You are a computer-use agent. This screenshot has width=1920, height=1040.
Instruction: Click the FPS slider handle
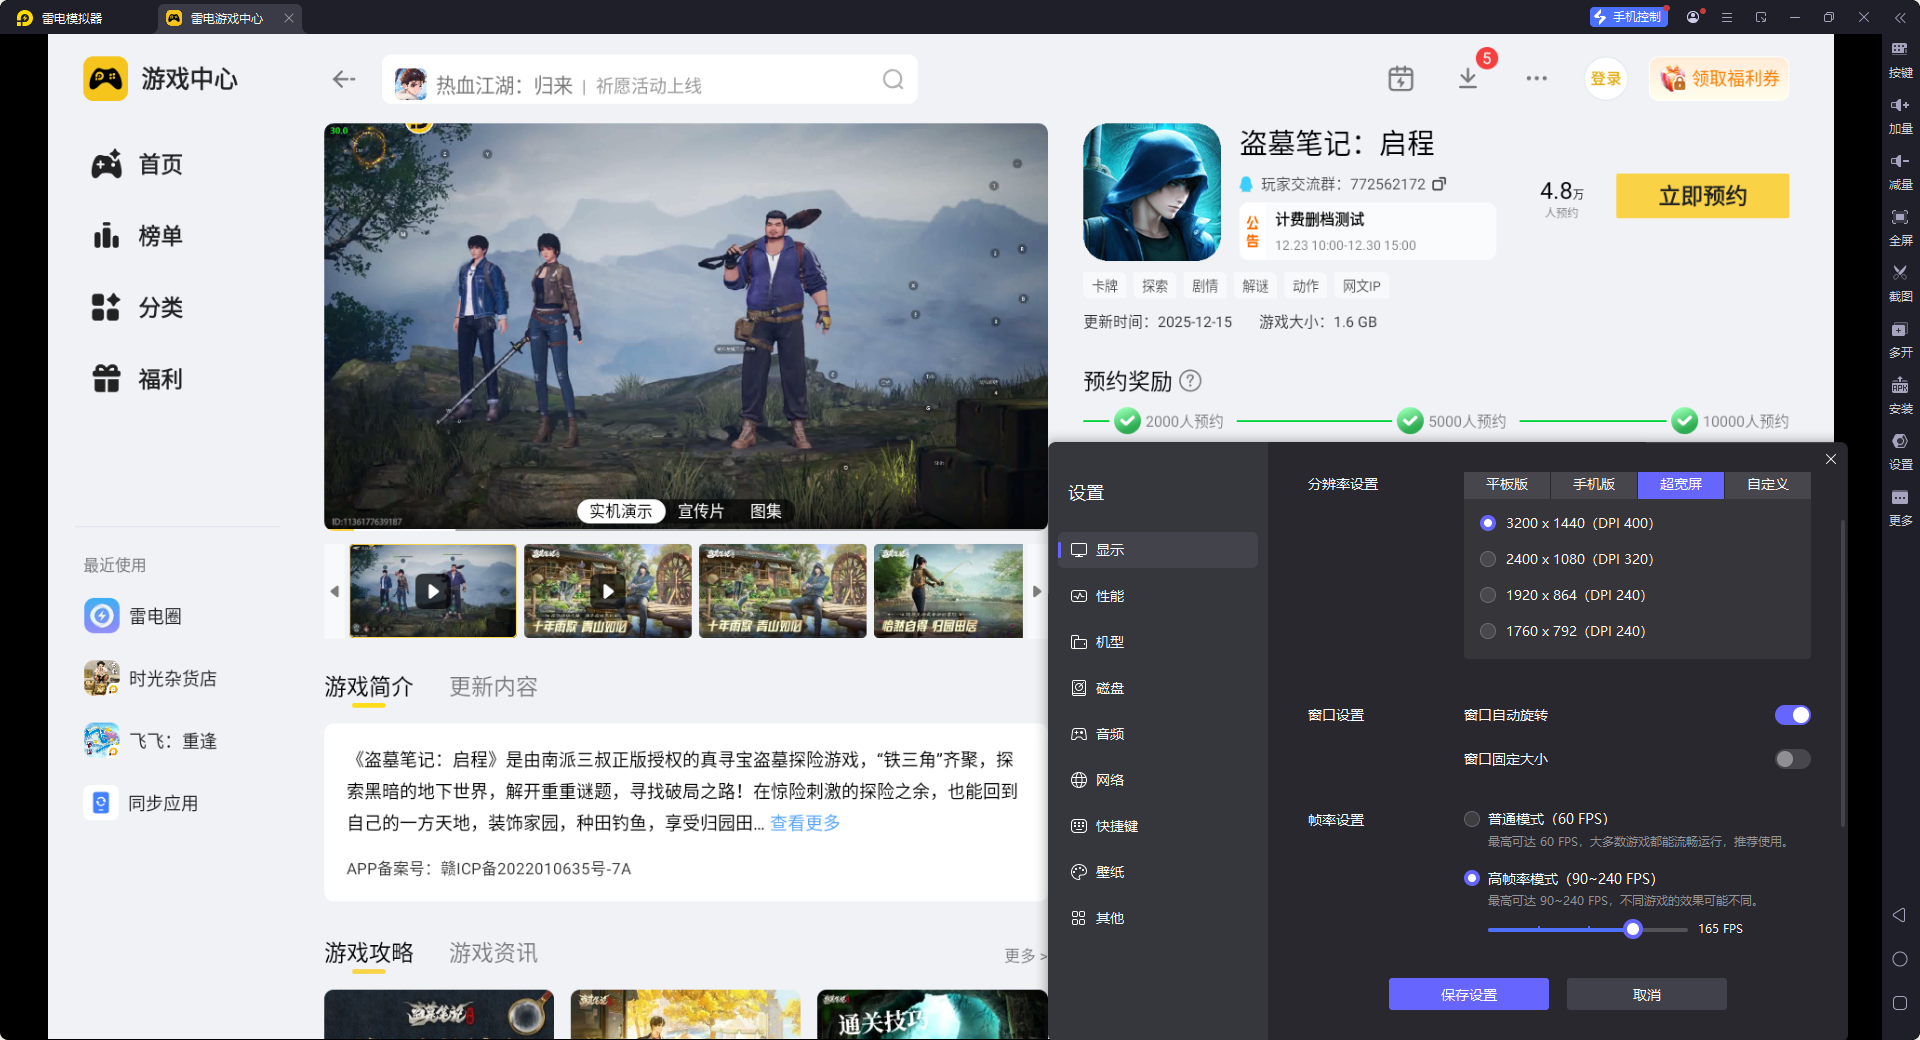(x=1633, y=929)
